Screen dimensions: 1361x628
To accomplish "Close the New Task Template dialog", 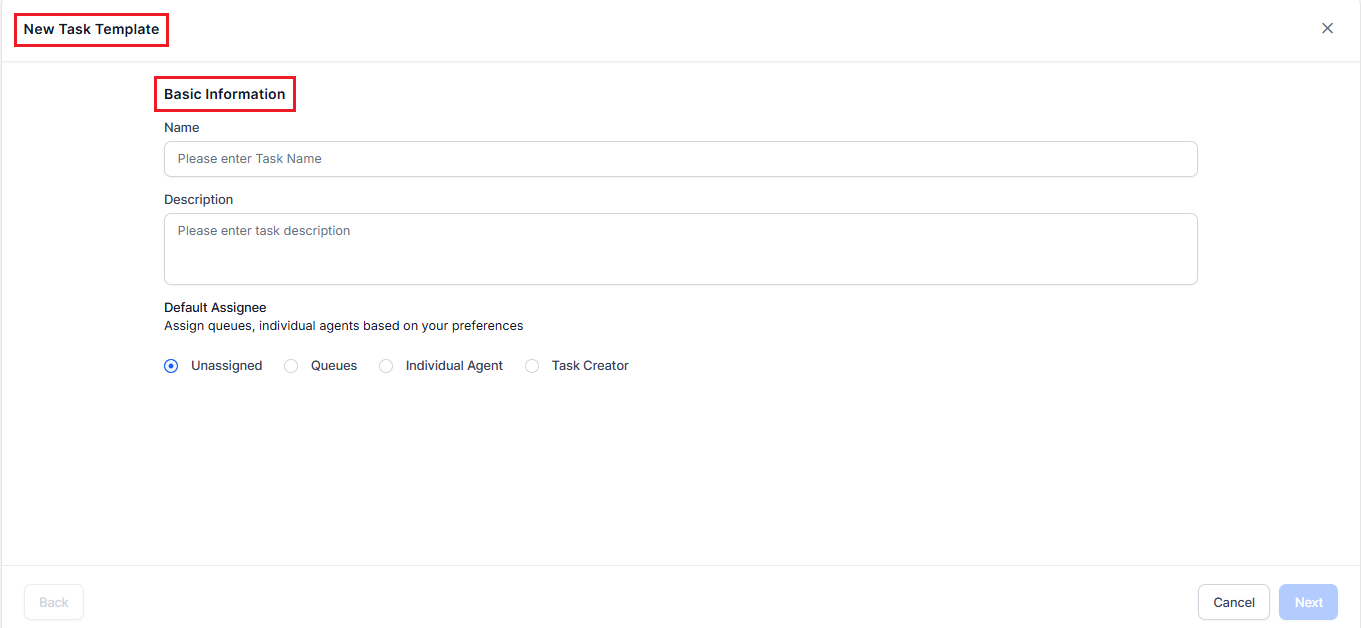I will click(x=1327, y=28).
